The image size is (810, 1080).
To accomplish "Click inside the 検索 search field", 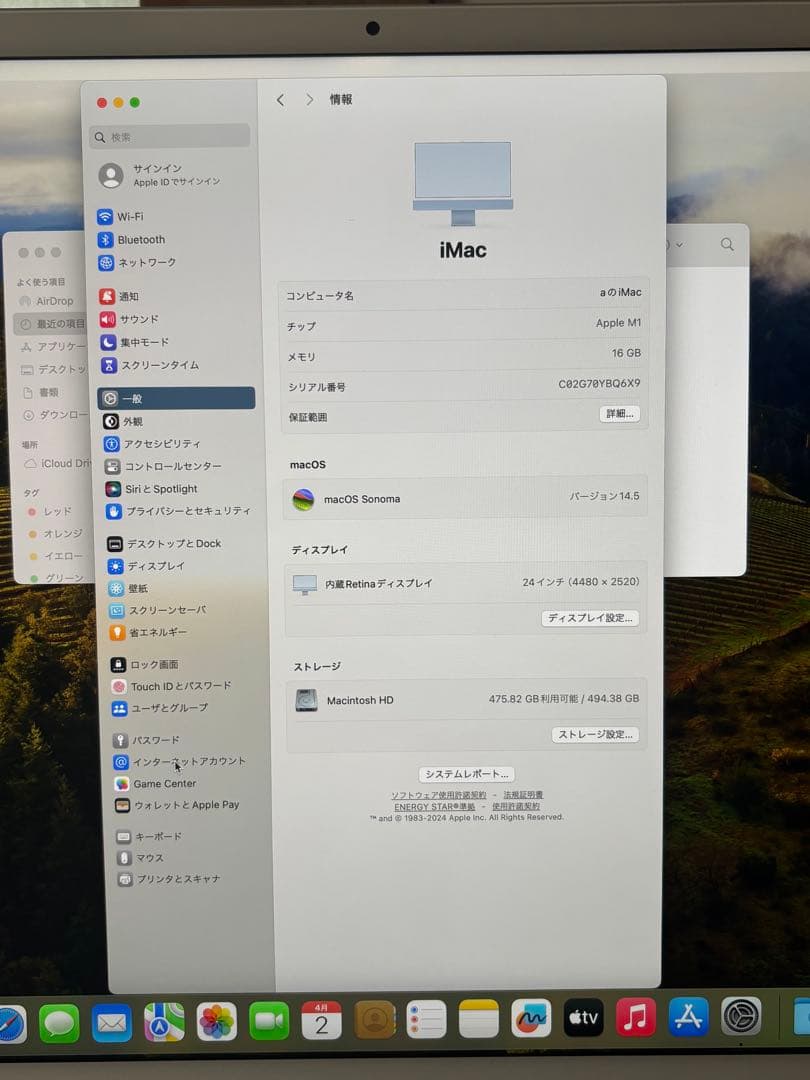I will [x=168, y=135].
